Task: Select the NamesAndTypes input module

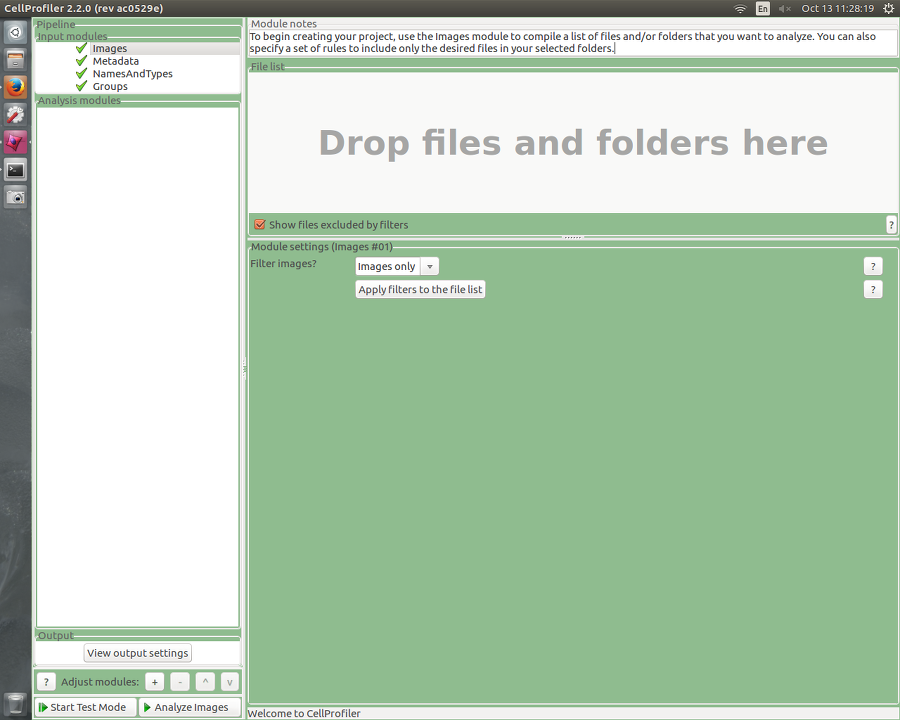Action: coord(133,74)
